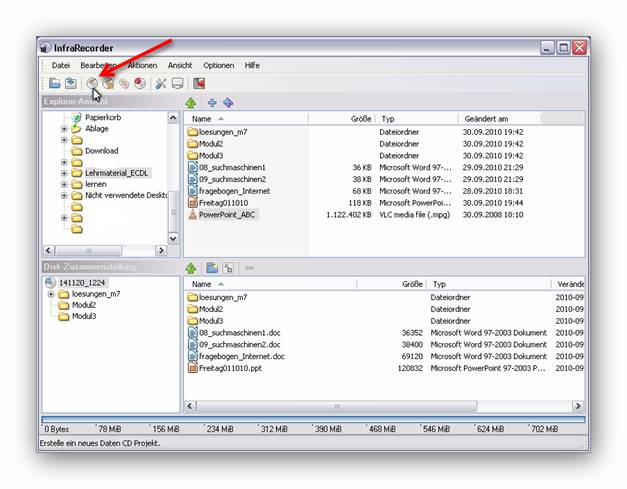
Task: Create a new folder in the disc compilation
Action: [x=212, y=268]
